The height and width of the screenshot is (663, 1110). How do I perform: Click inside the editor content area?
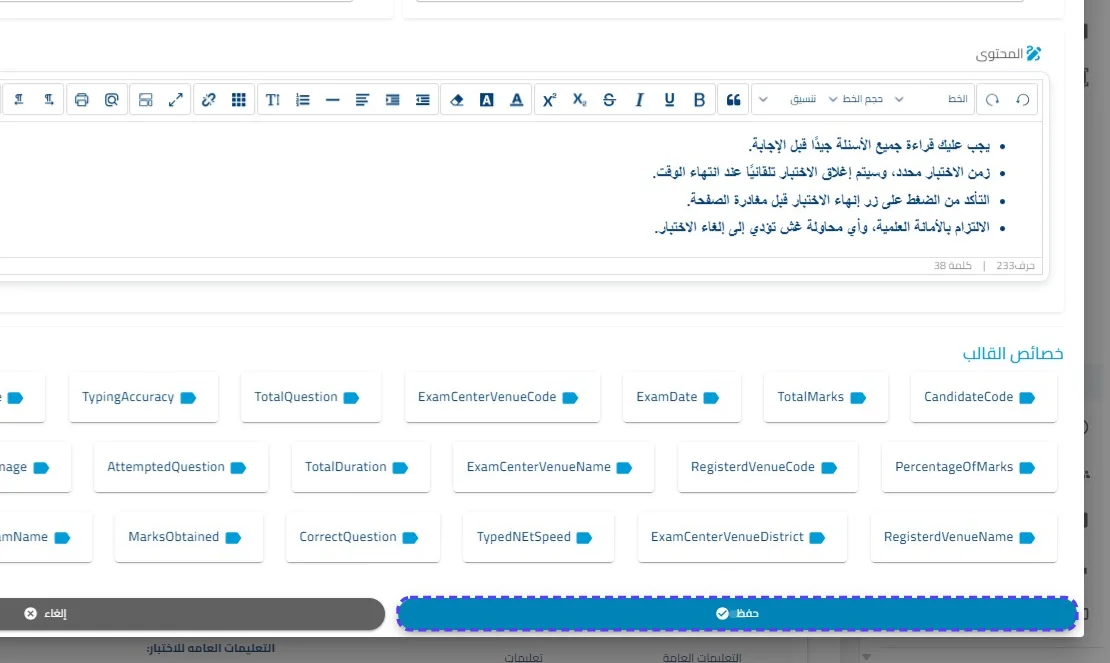(x=520, y=189)
